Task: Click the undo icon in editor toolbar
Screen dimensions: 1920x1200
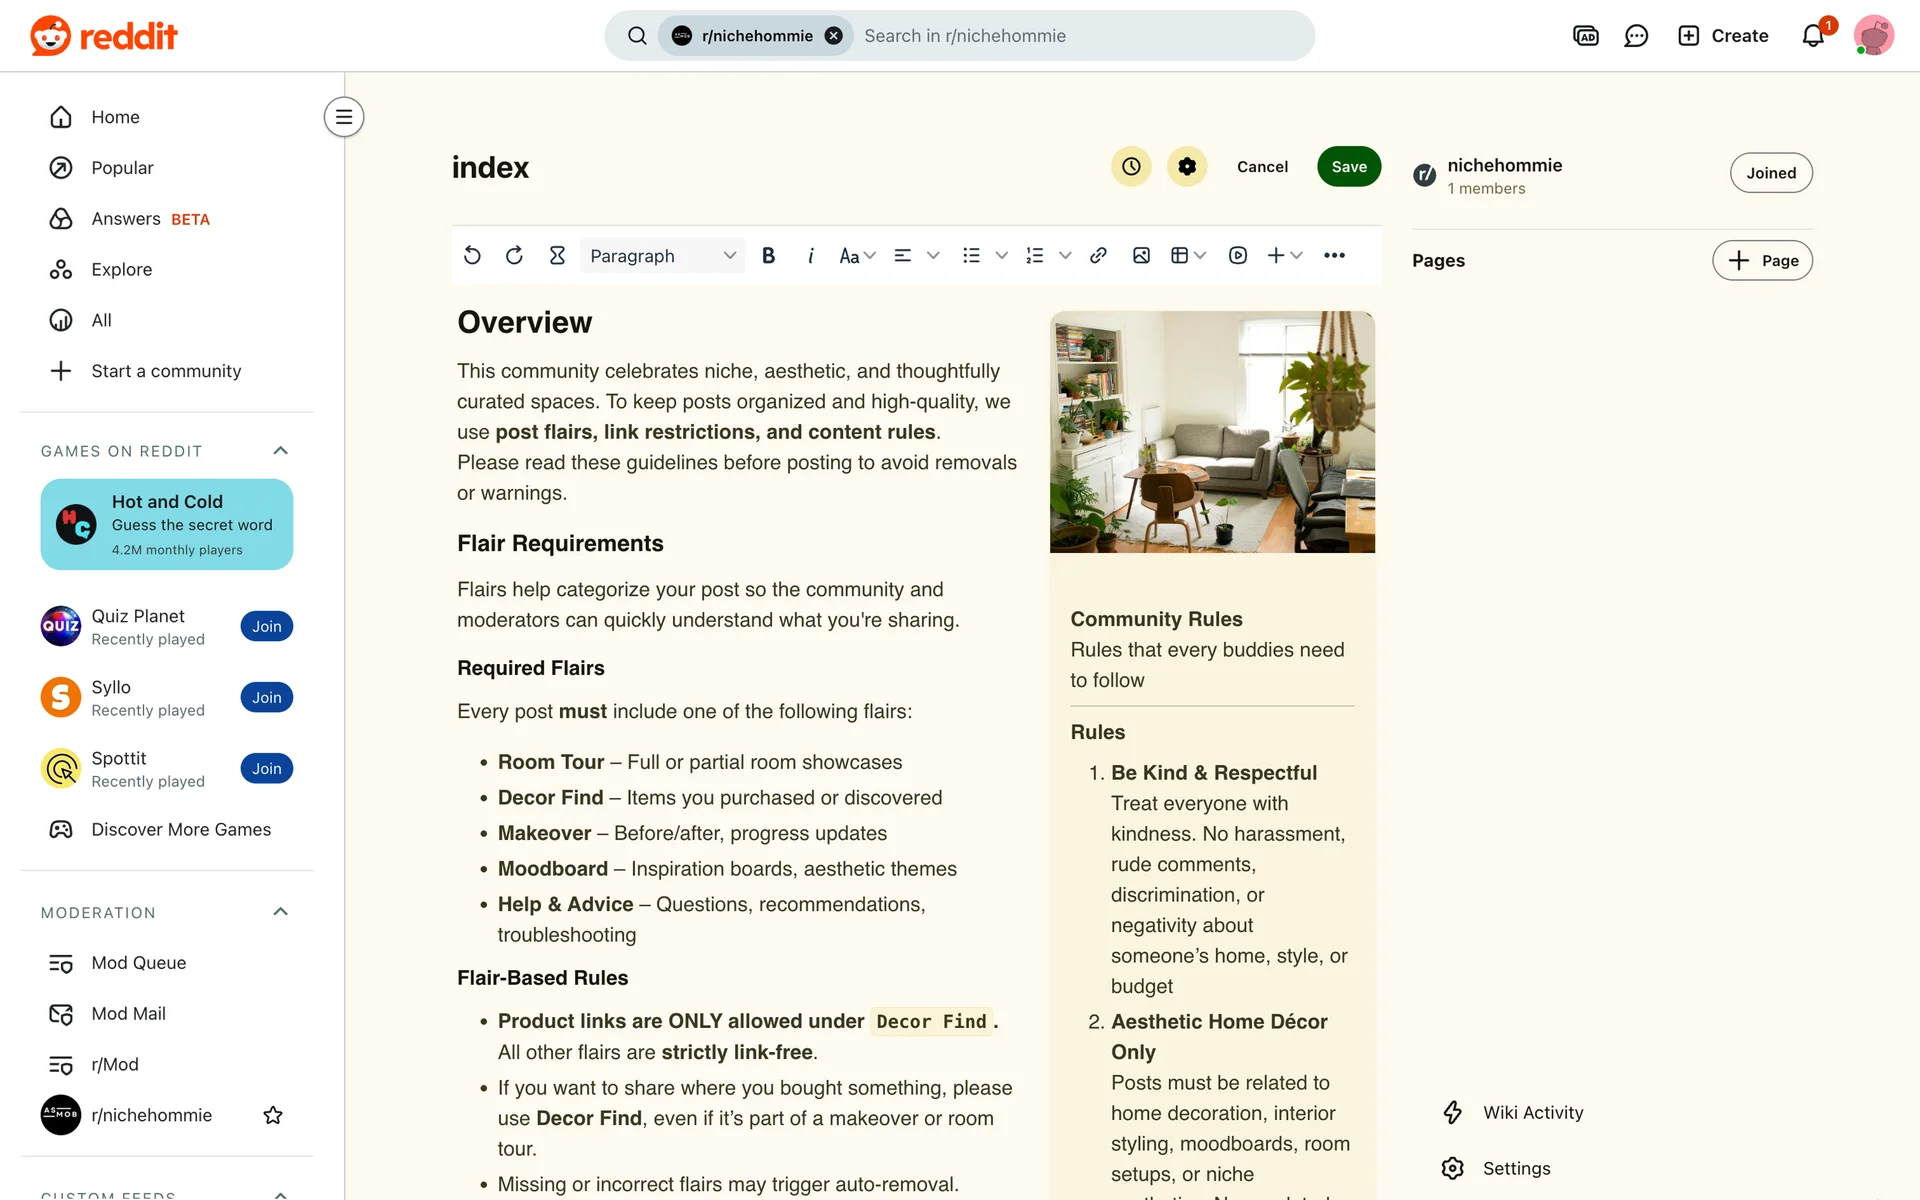Action: [x=472, y=255]
